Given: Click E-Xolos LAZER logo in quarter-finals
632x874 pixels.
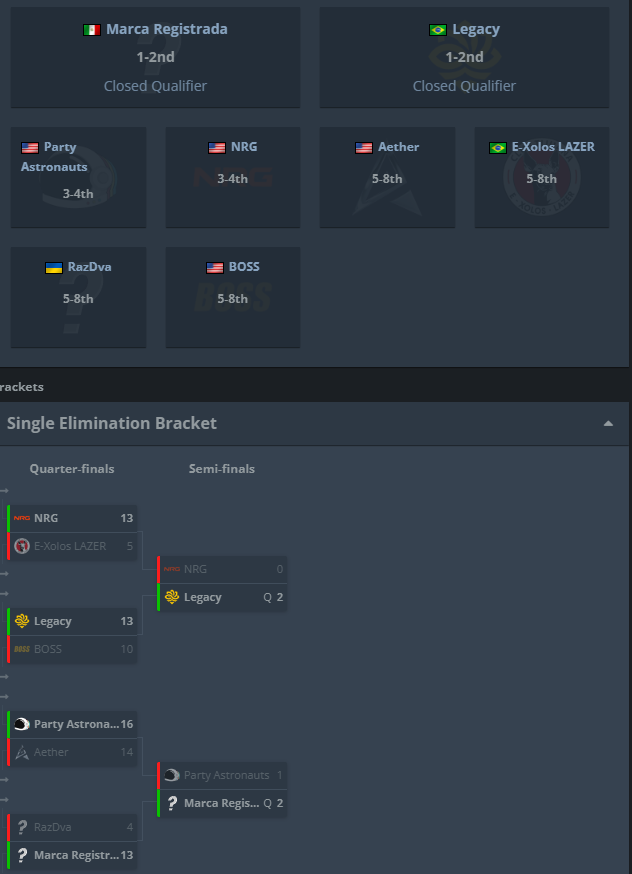Looking at the screenshot, I should (x=22, y=546).
